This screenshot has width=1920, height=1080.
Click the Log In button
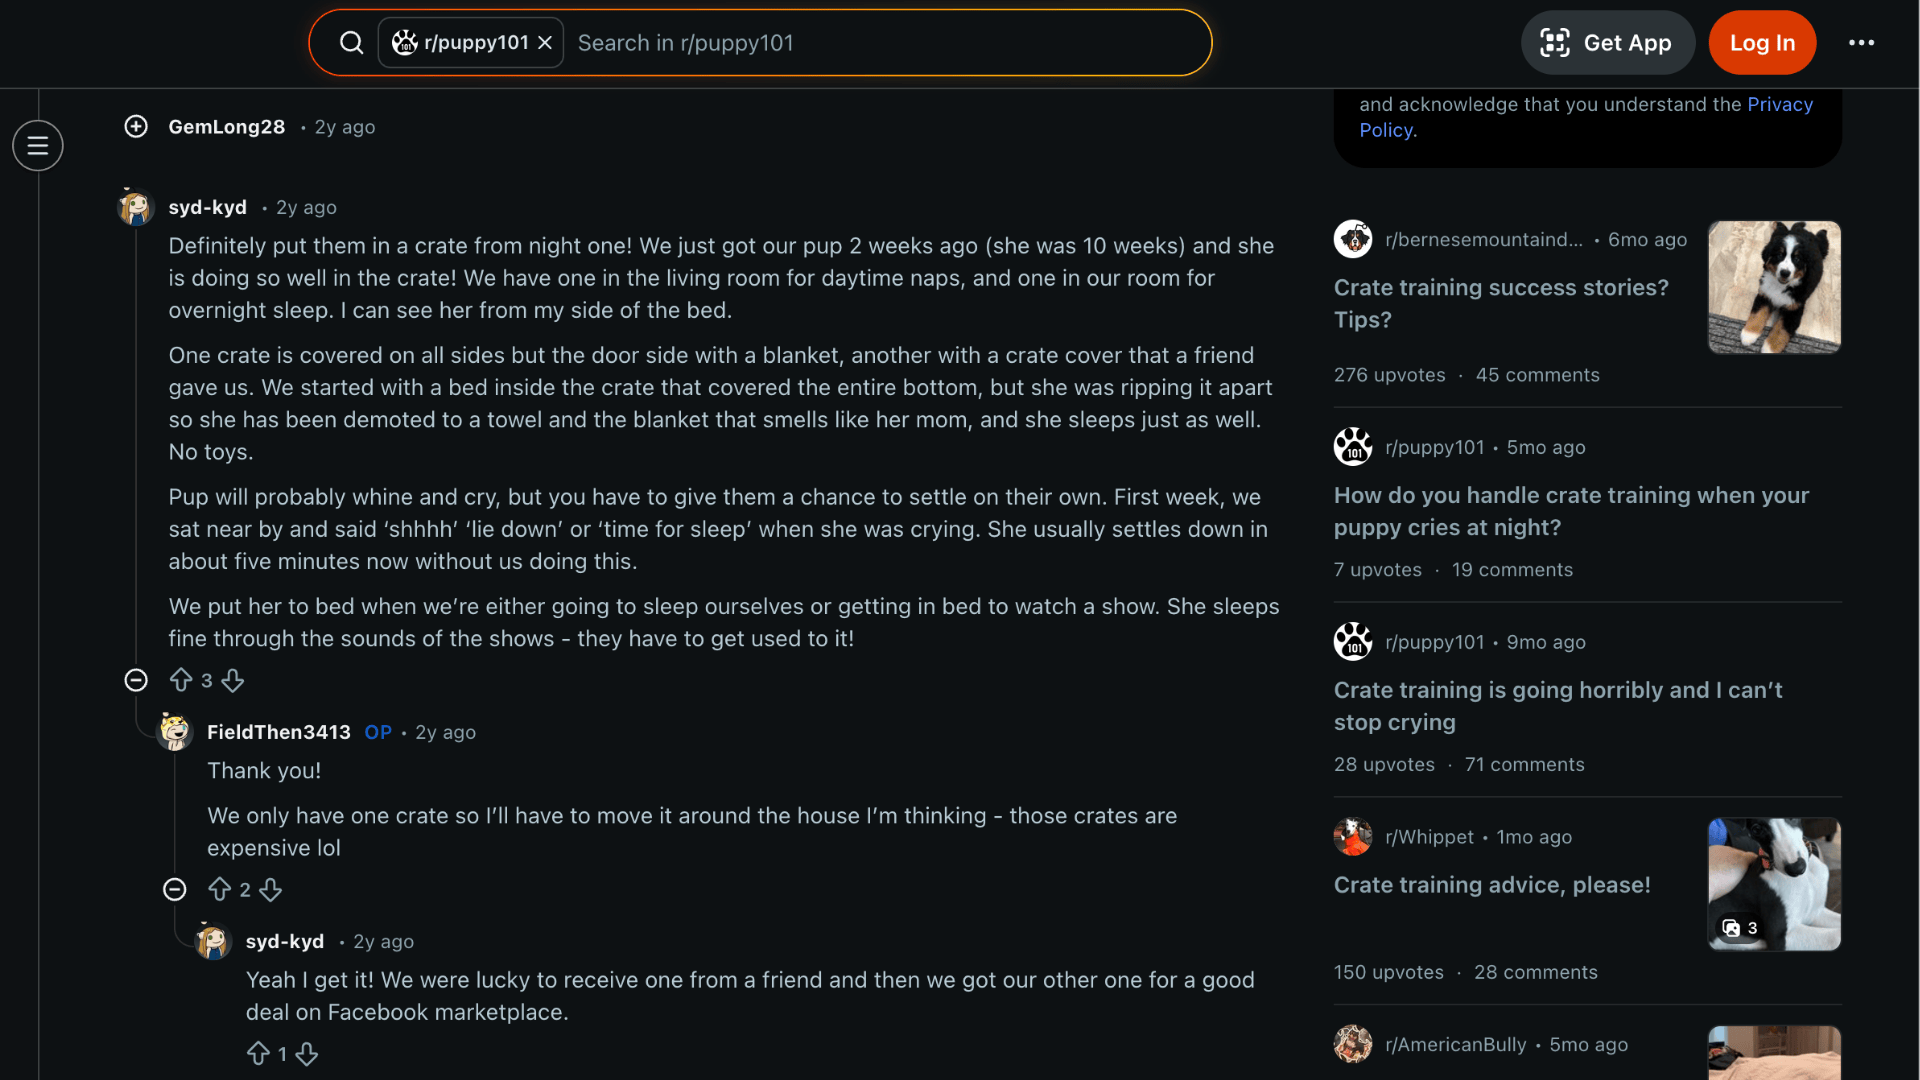(x=1762, y=42)
